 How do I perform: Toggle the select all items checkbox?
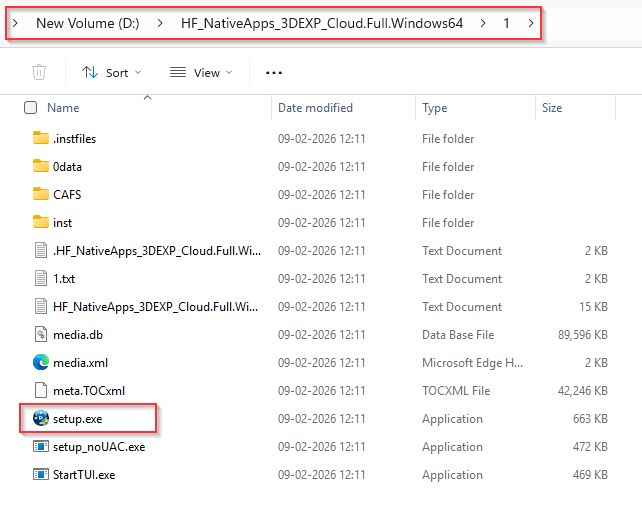pyautogui.click(x=30, y=108)
